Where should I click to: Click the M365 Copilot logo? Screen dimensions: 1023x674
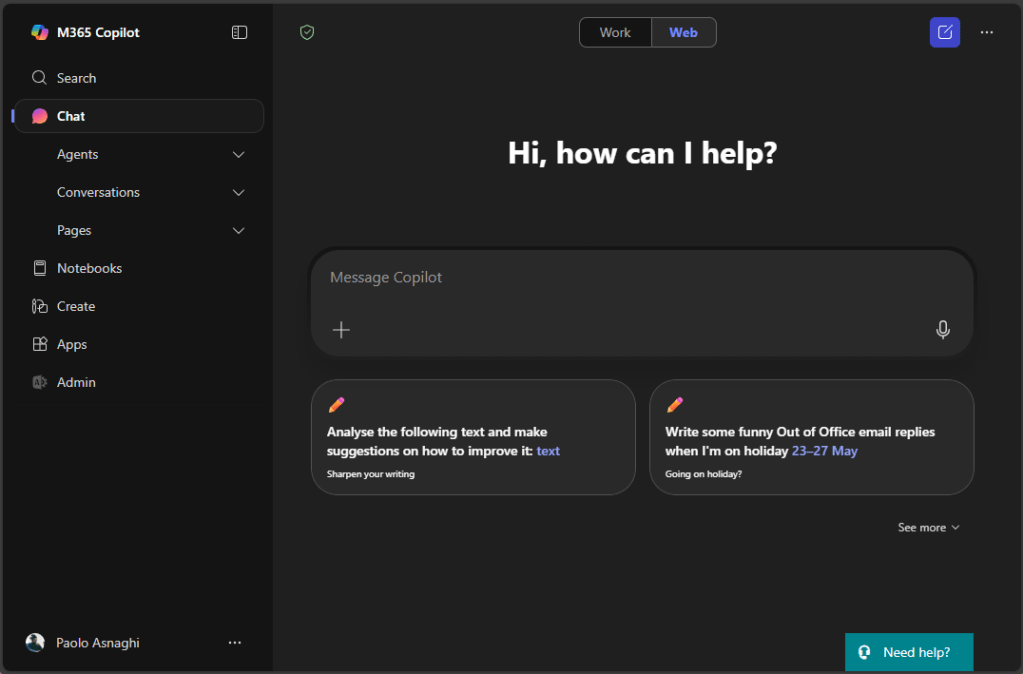pos(40,32)
